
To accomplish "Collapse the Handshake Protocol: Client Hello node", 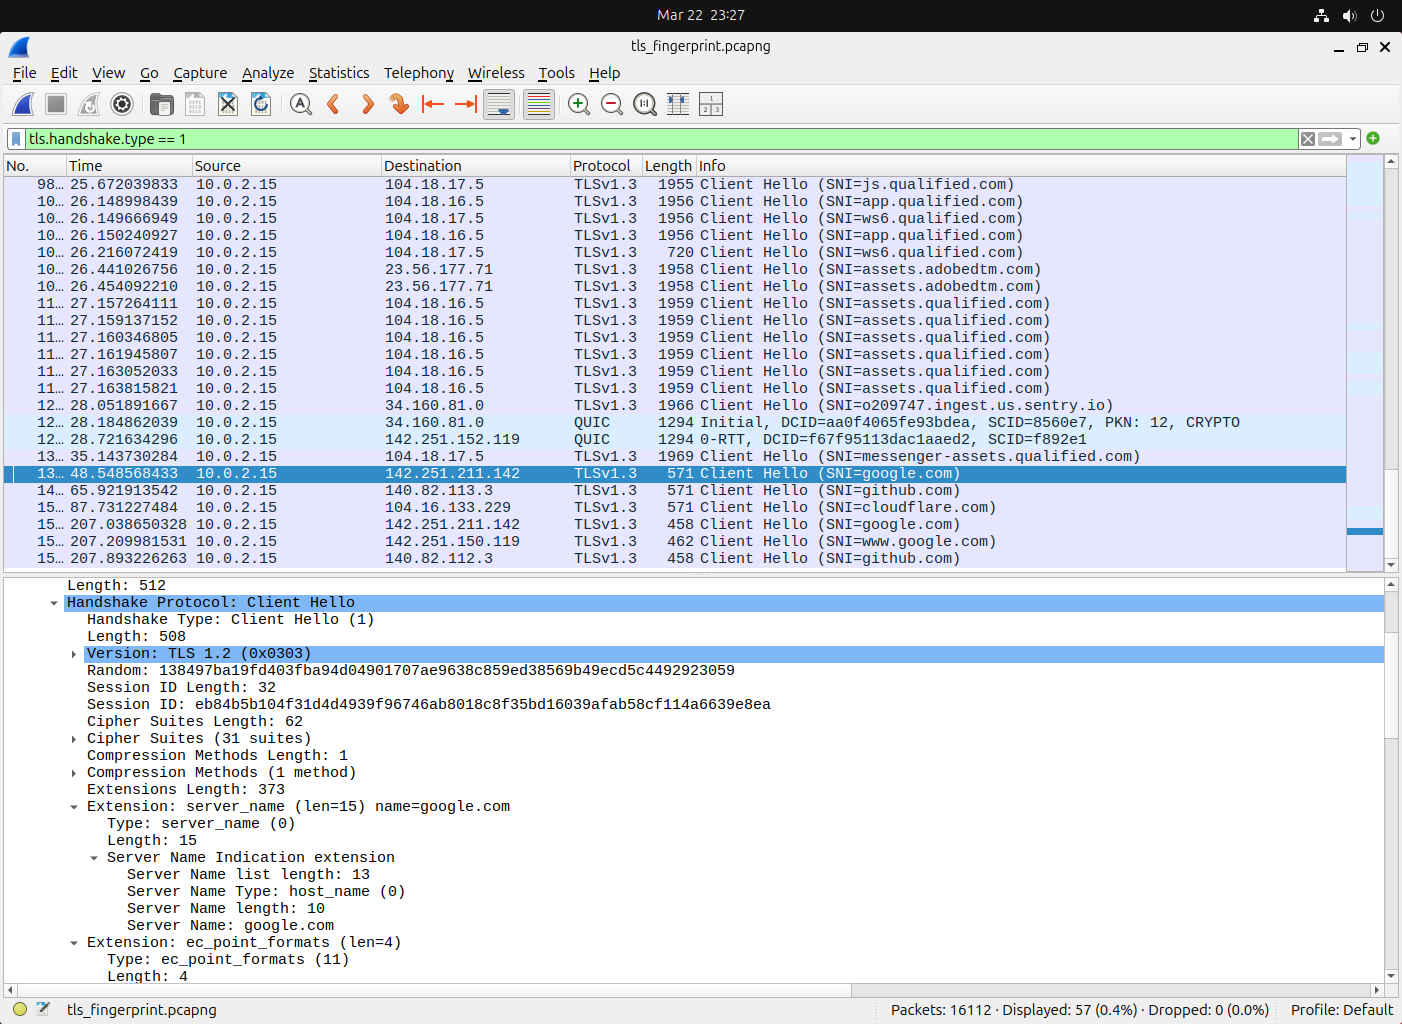I will pos(54,603).
